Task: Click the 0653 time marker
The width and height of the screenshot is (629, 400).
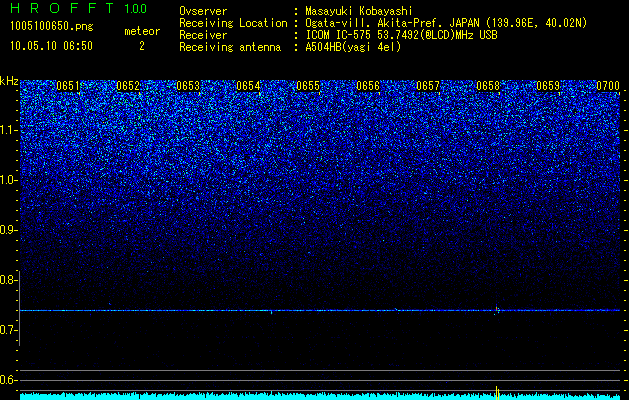Action: (x=188, y=86)
